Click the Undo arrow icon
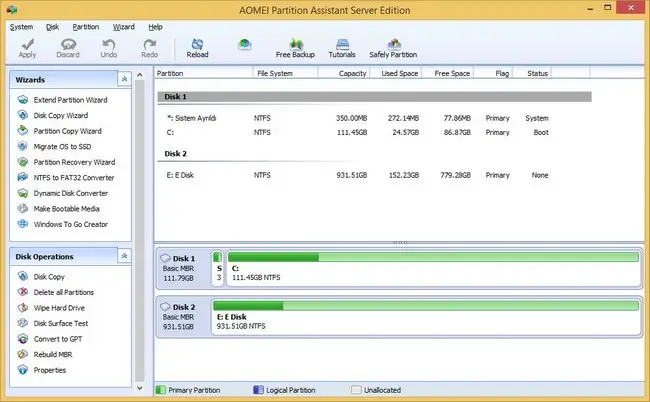The width and height of the screenshot is (650, 402). (109, 44)
